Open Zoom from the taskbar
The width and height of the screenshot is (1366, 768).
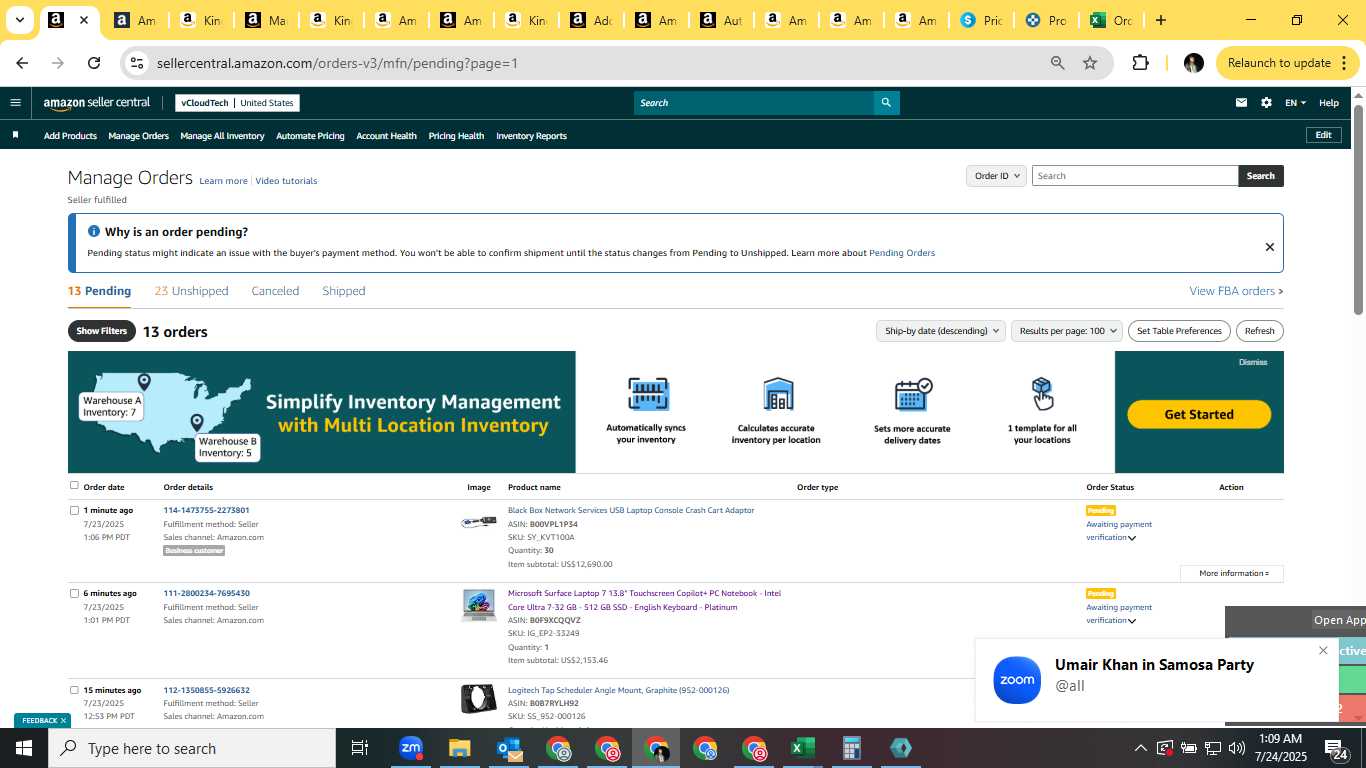click(410, 748)
